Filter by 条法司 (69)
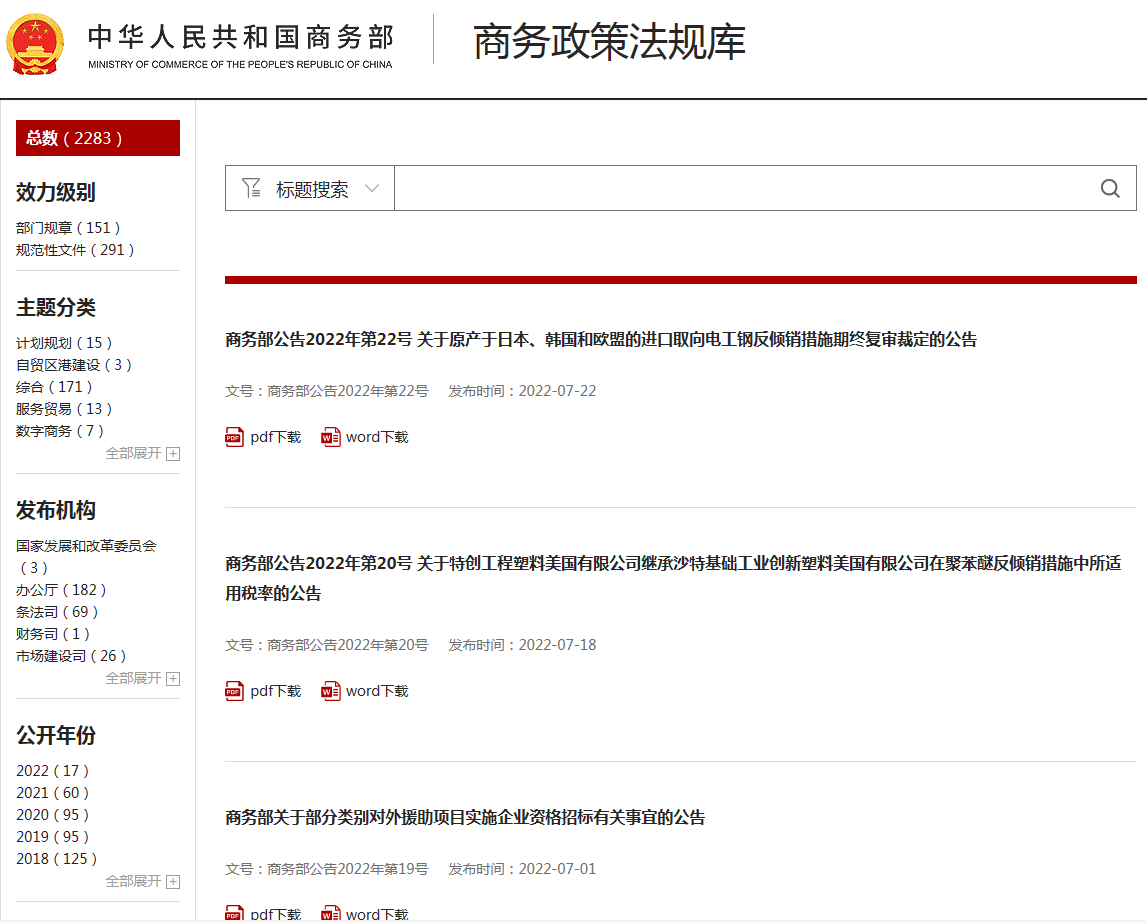This screenshot has height=924, width=1147. point(57,612)
